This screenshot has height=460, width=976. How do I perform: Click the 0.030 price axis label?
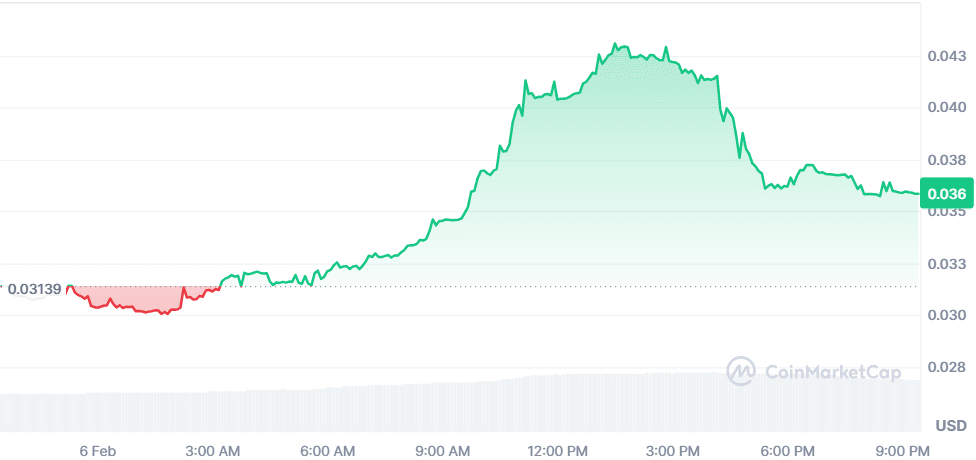point(945,315)
